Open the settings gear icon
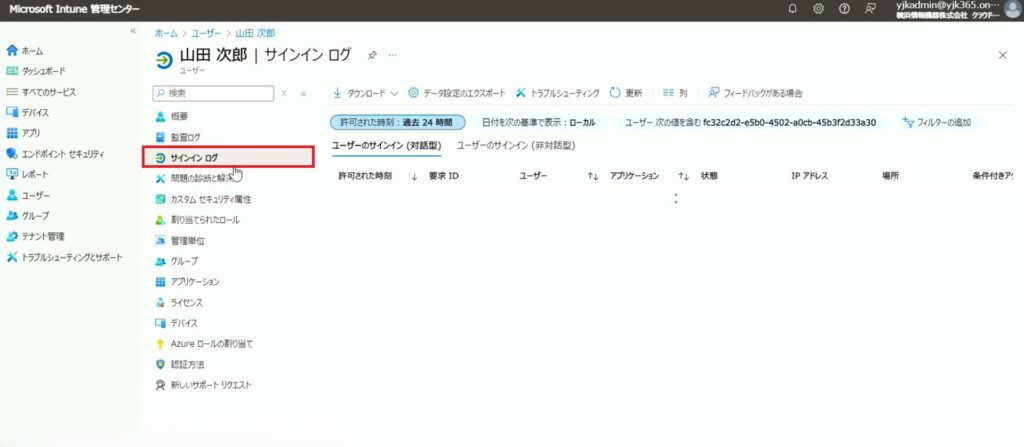The height and width of the screenshot is (447, 1024). point(818,9)
